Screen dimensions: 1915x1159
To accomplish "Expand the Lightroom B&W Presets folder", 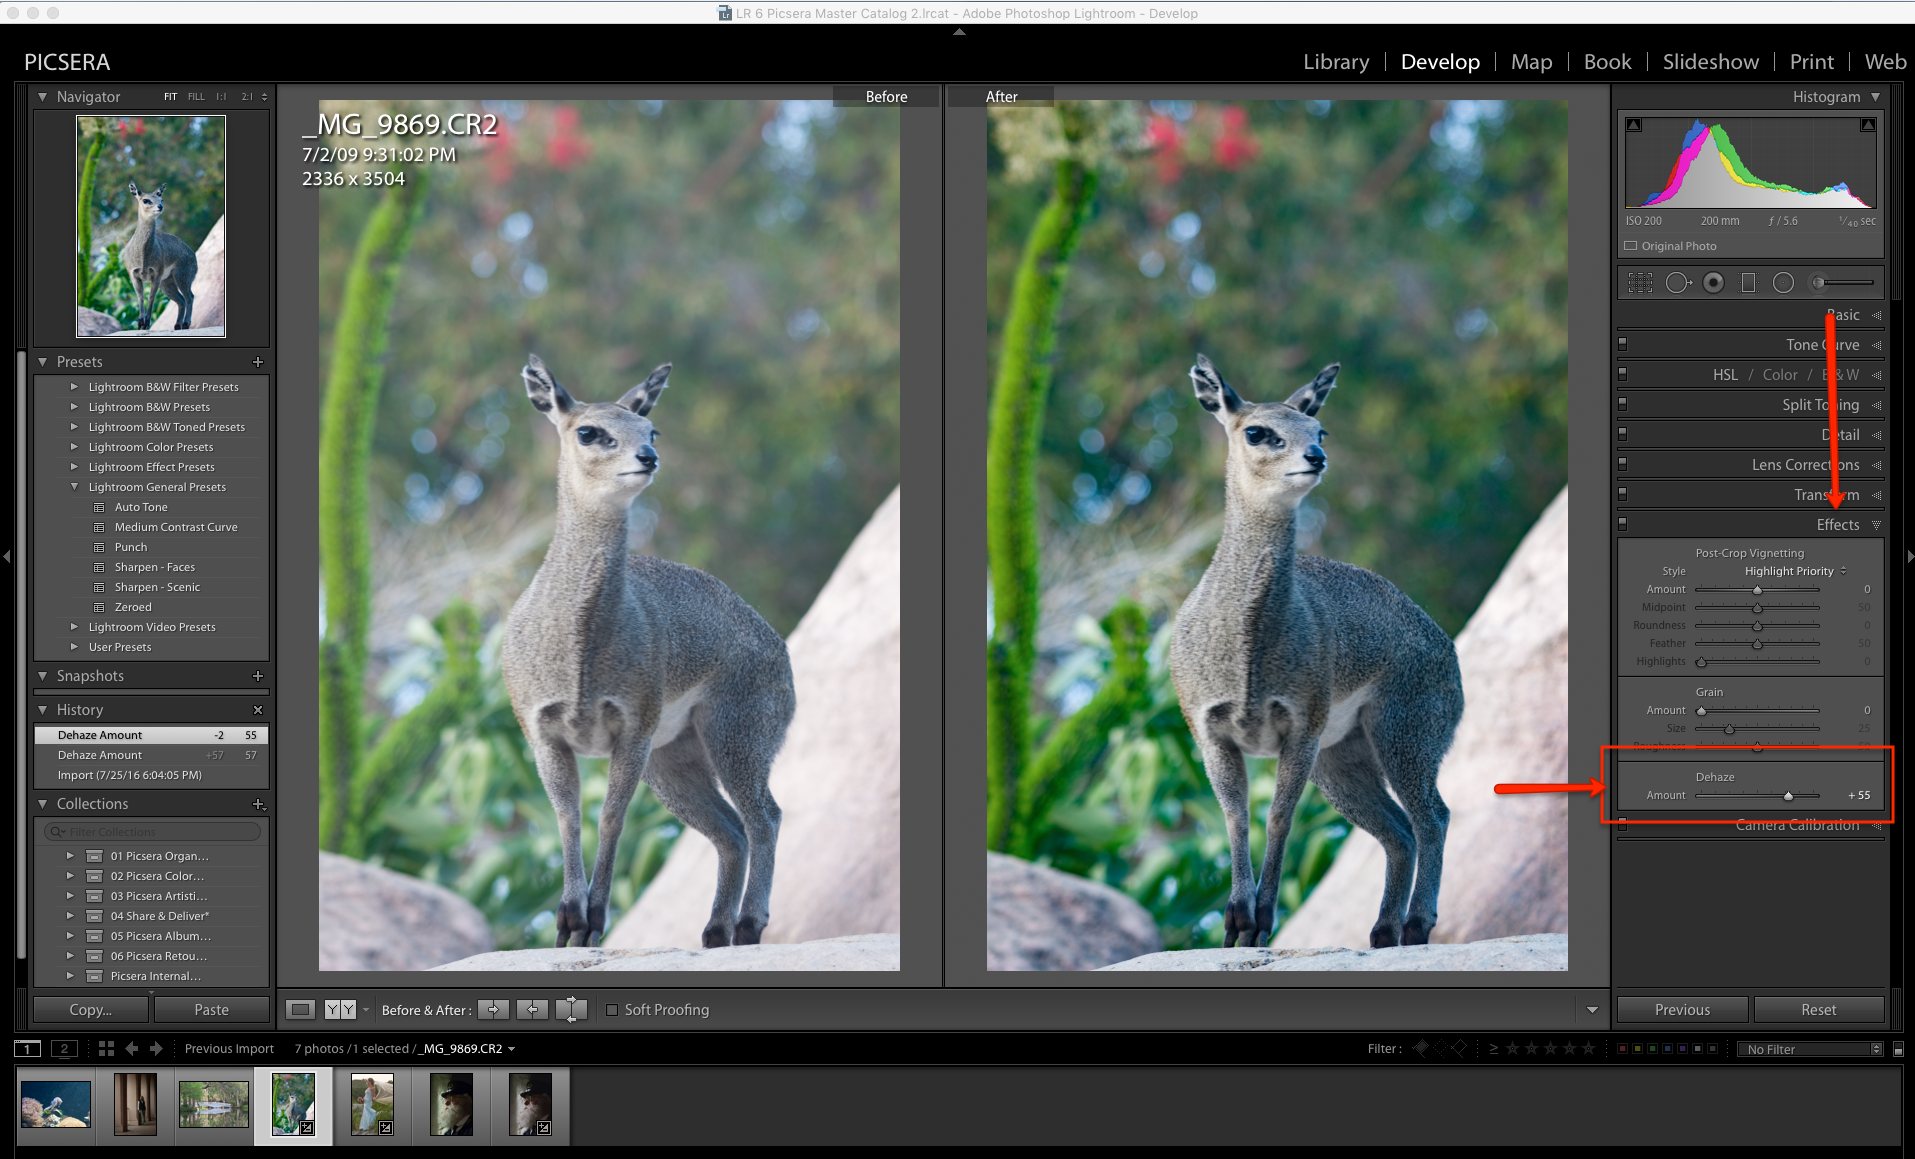I will click(x=74, y=406).
